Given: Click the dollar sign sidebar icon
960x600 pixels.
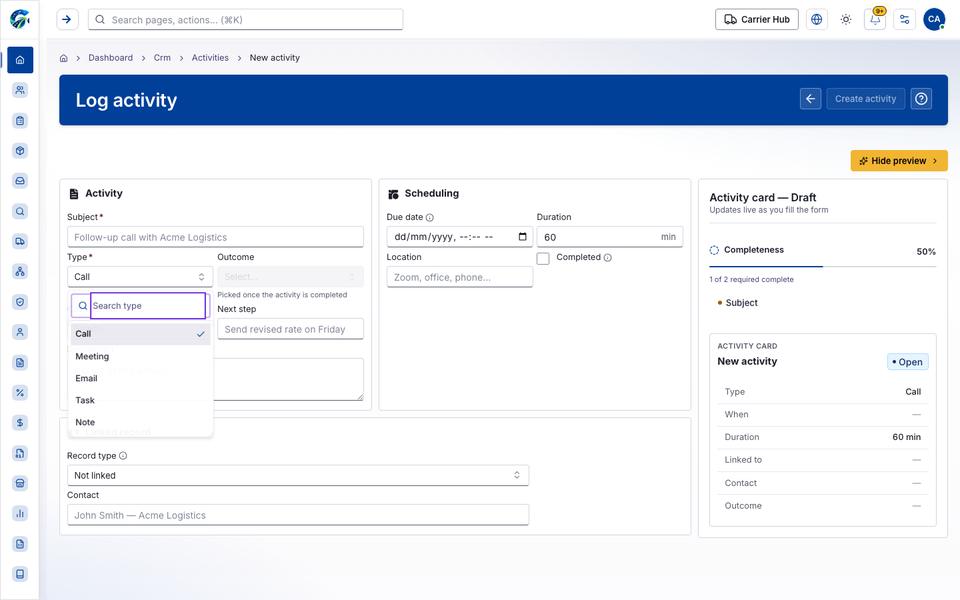Looking at the screenshot, I should (x=20, y=422).
